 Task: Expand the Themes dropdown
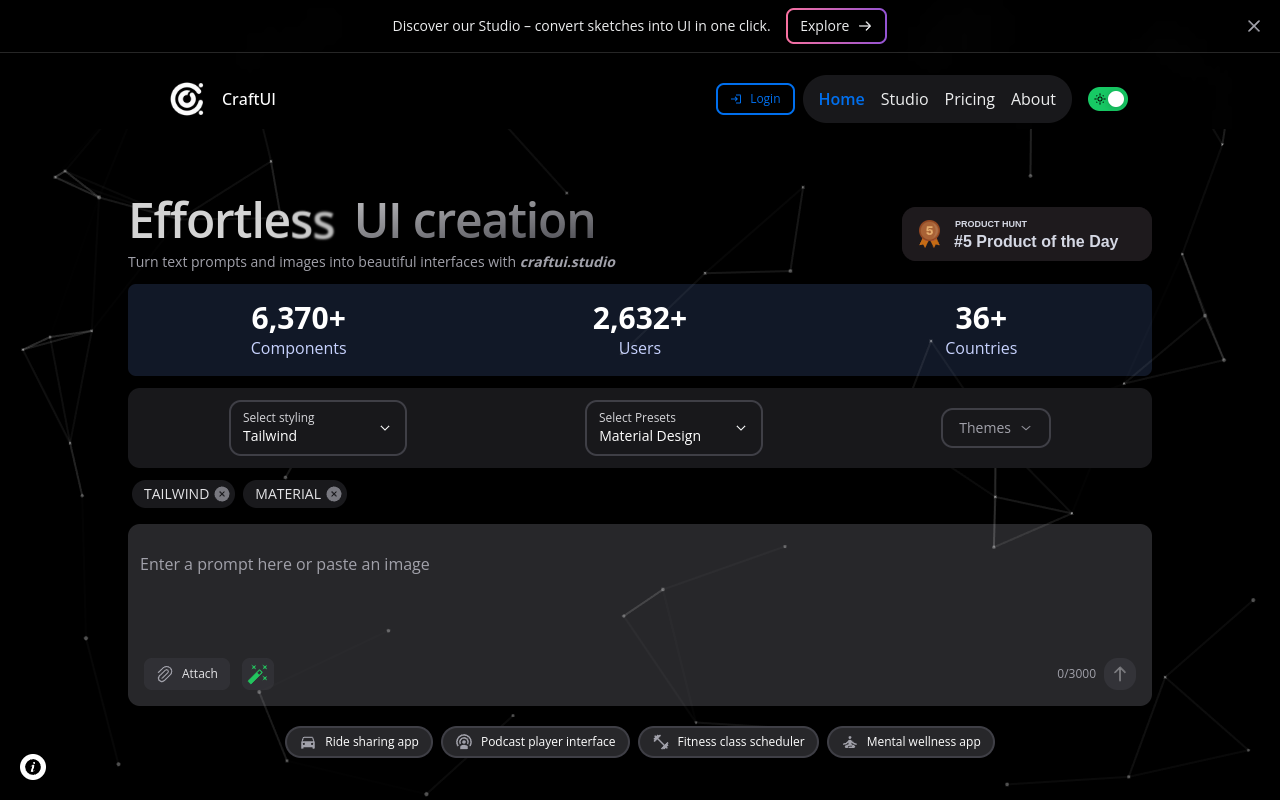pyautogui.click(x=995, y=428)
